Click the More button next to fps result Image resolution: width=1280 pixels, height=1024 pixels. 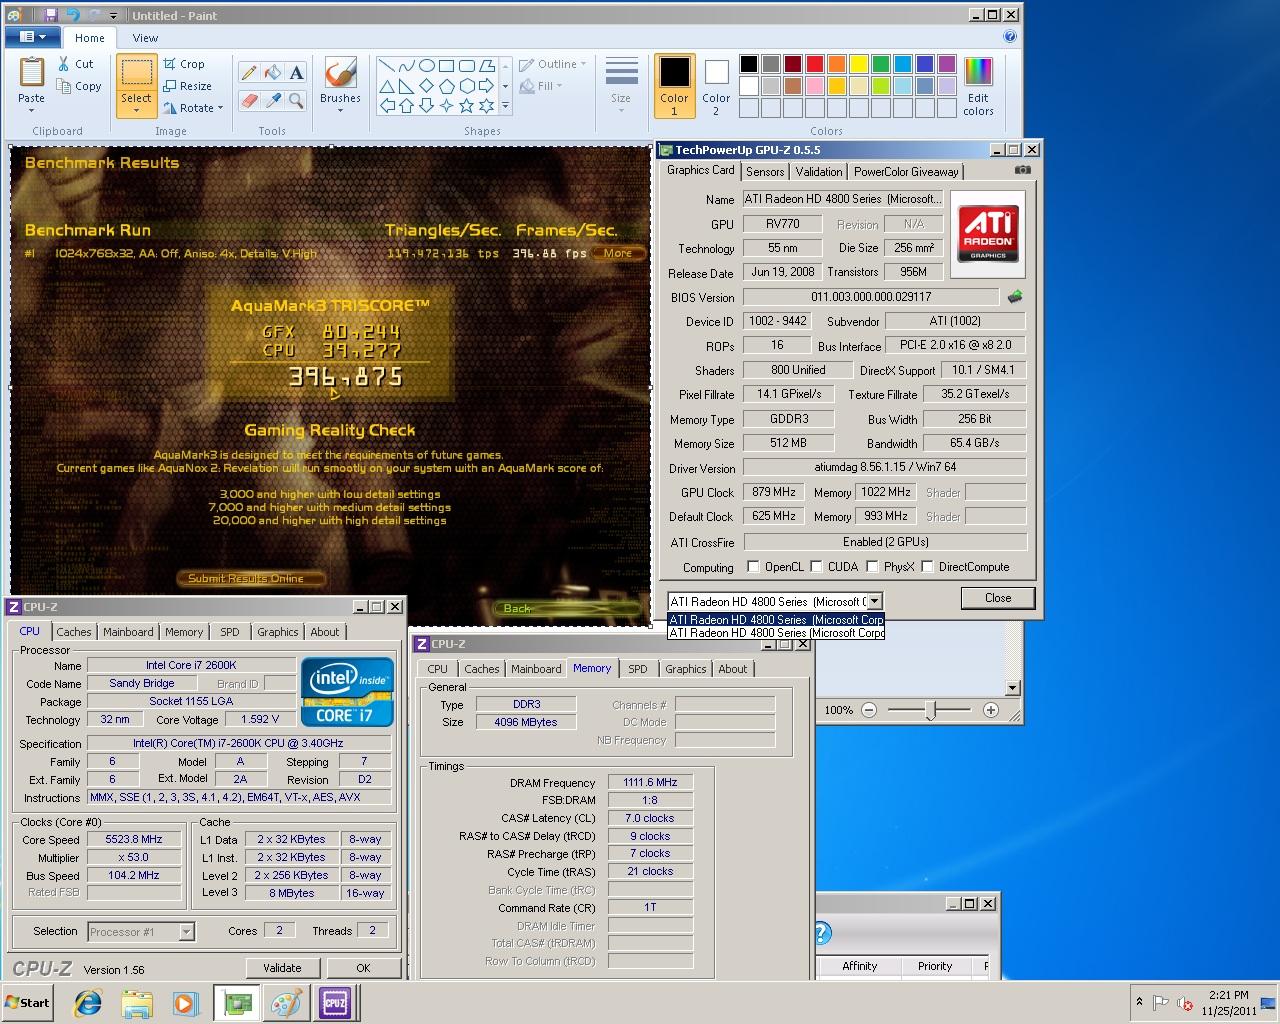pyautogui.click(x=617, y=253)
